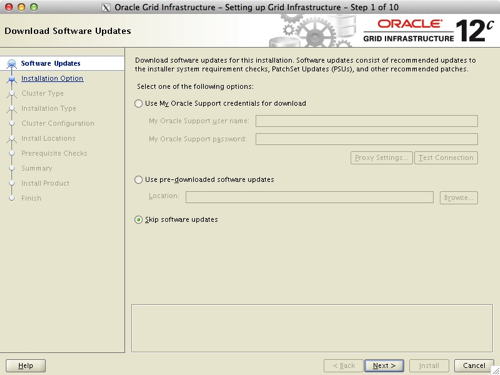Click the Installation Type step node icon
Image resolution: width=500 pixels, height=375 pixels.
pos(12,109)
